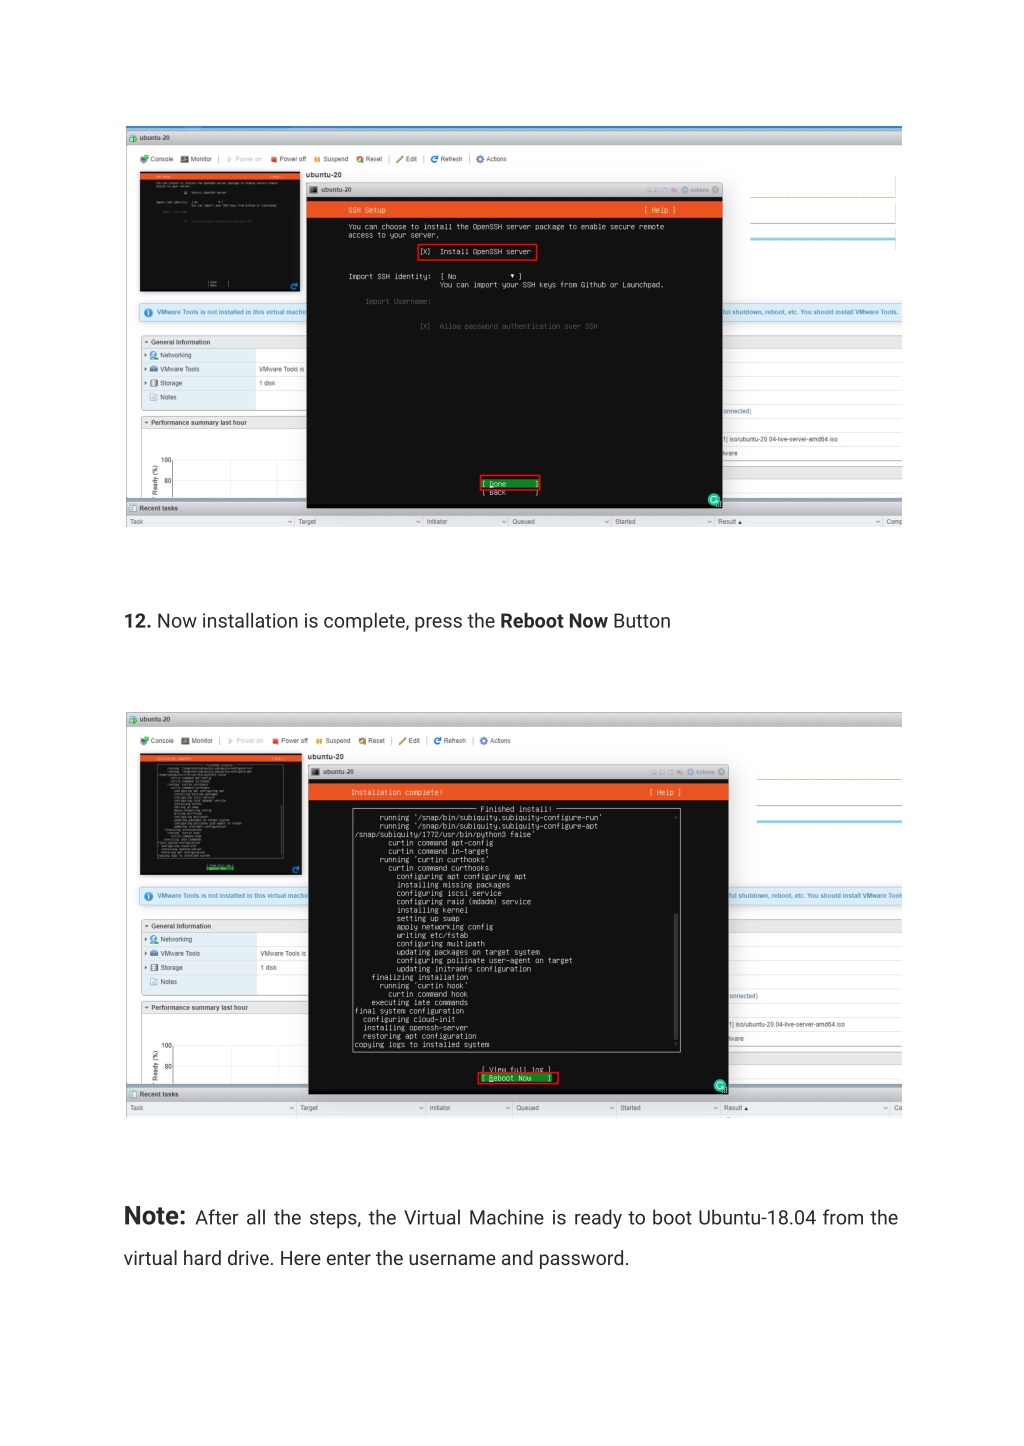The height and width of the screenshot is (1446, 1024).
Task: Click Help in the Installation complete header
Action: coord(665,792)
